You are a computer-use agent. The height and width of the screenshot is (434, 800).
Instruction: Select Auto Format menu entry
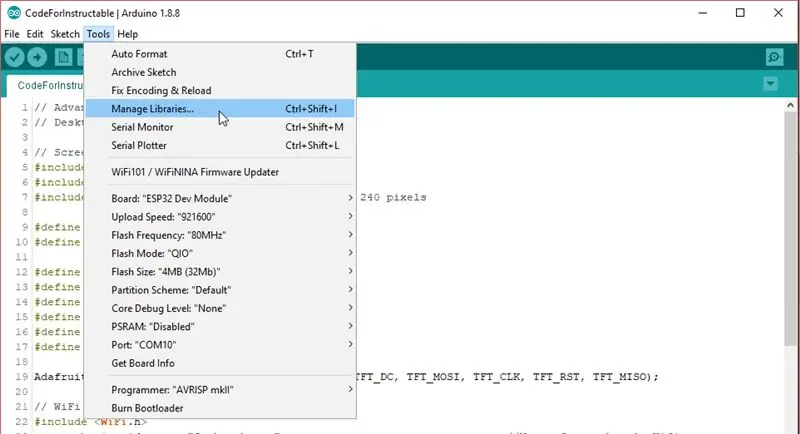[x=220, y=54]
